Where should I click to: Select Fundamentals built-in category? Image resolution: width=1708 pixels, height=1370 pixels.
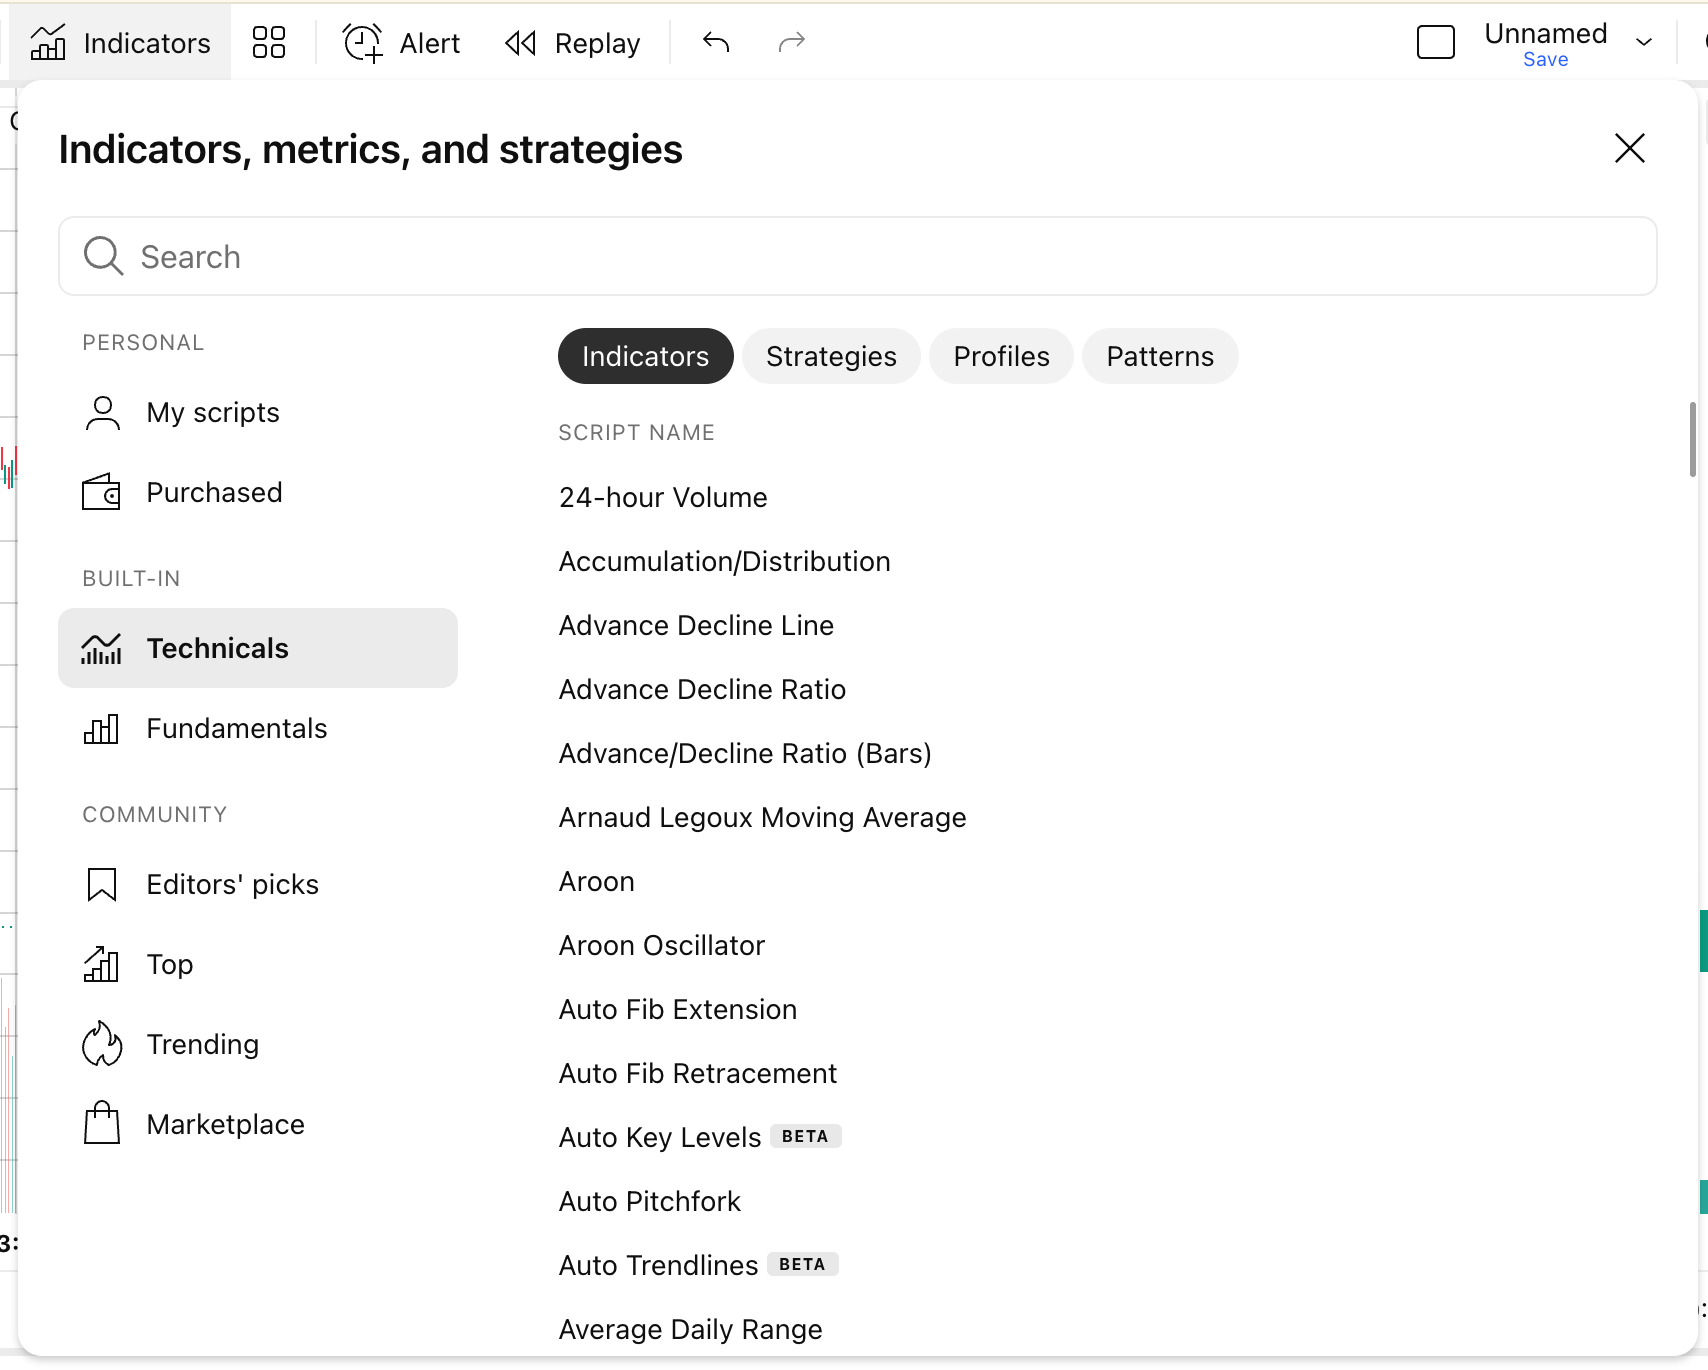(x=258, y=728)
